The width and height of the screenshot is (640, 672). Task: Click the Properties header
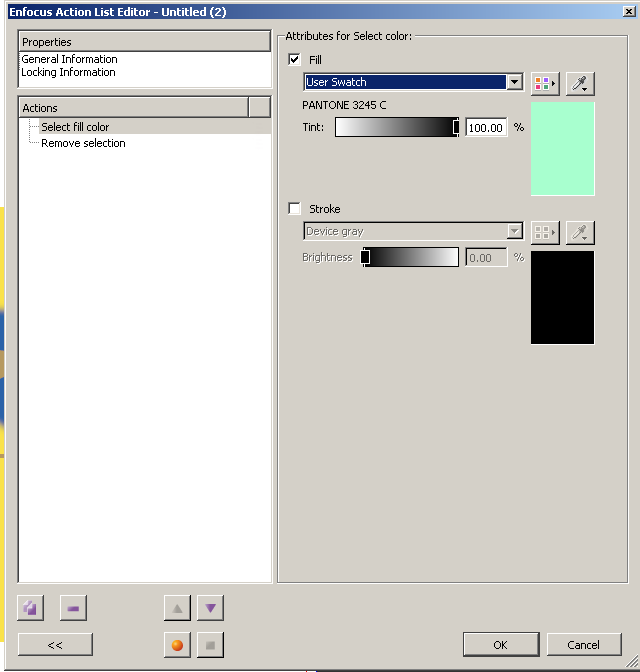[144, 42]
